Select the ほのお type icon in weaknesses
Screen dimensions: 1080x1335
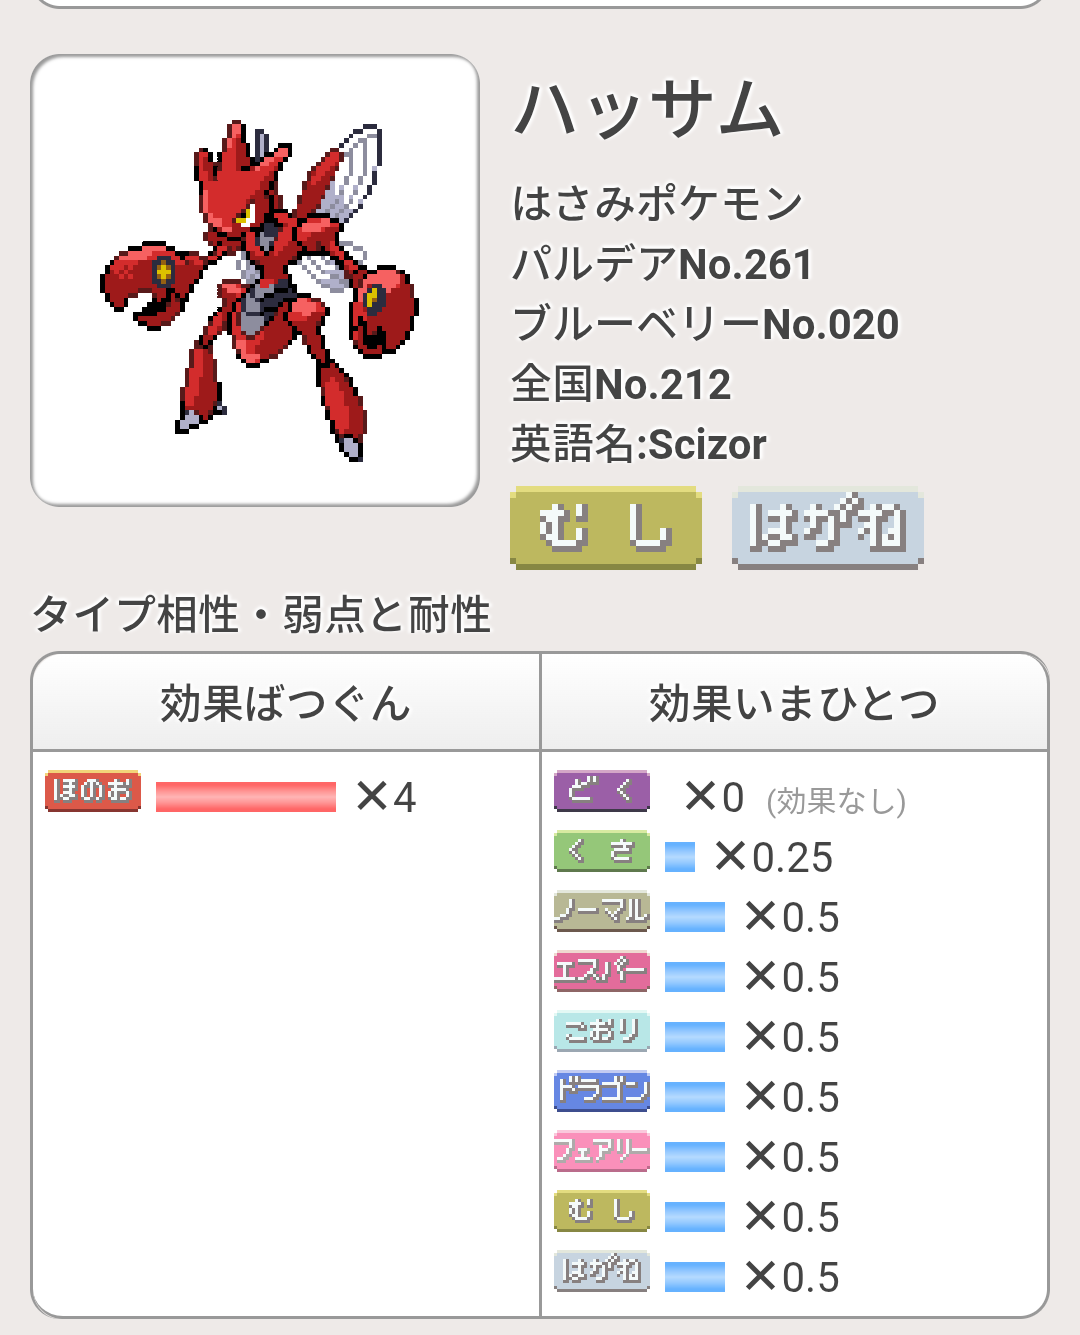point(93,791)
